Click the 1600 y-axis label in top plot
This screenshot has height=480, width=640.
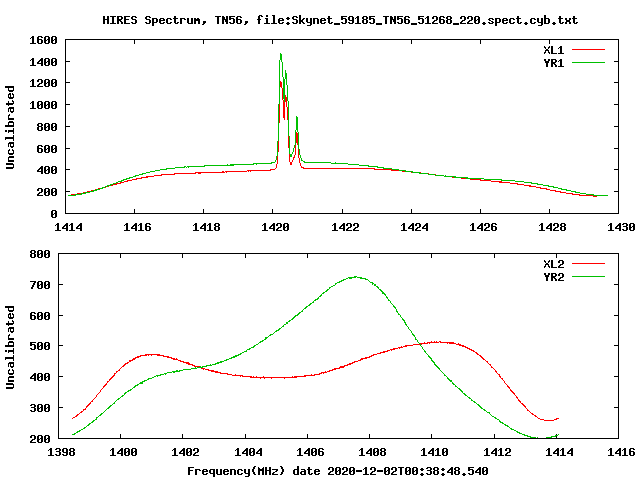(43, 40)
